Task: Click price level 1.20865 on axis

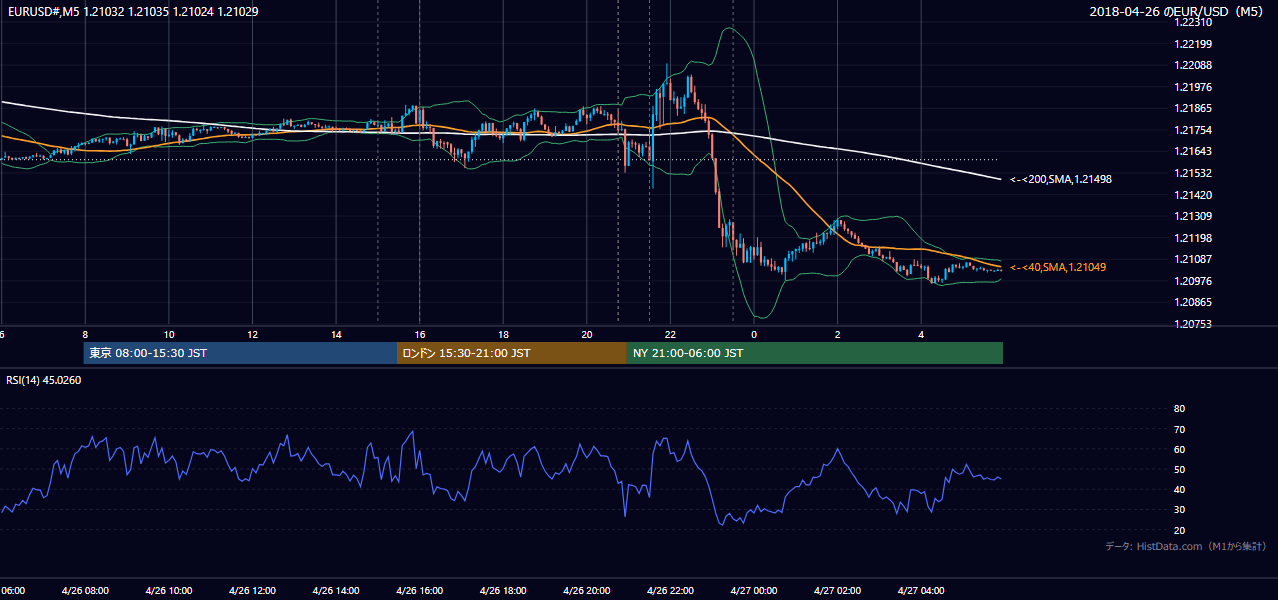Action: pyautogui.click(x=1192, y=302)
